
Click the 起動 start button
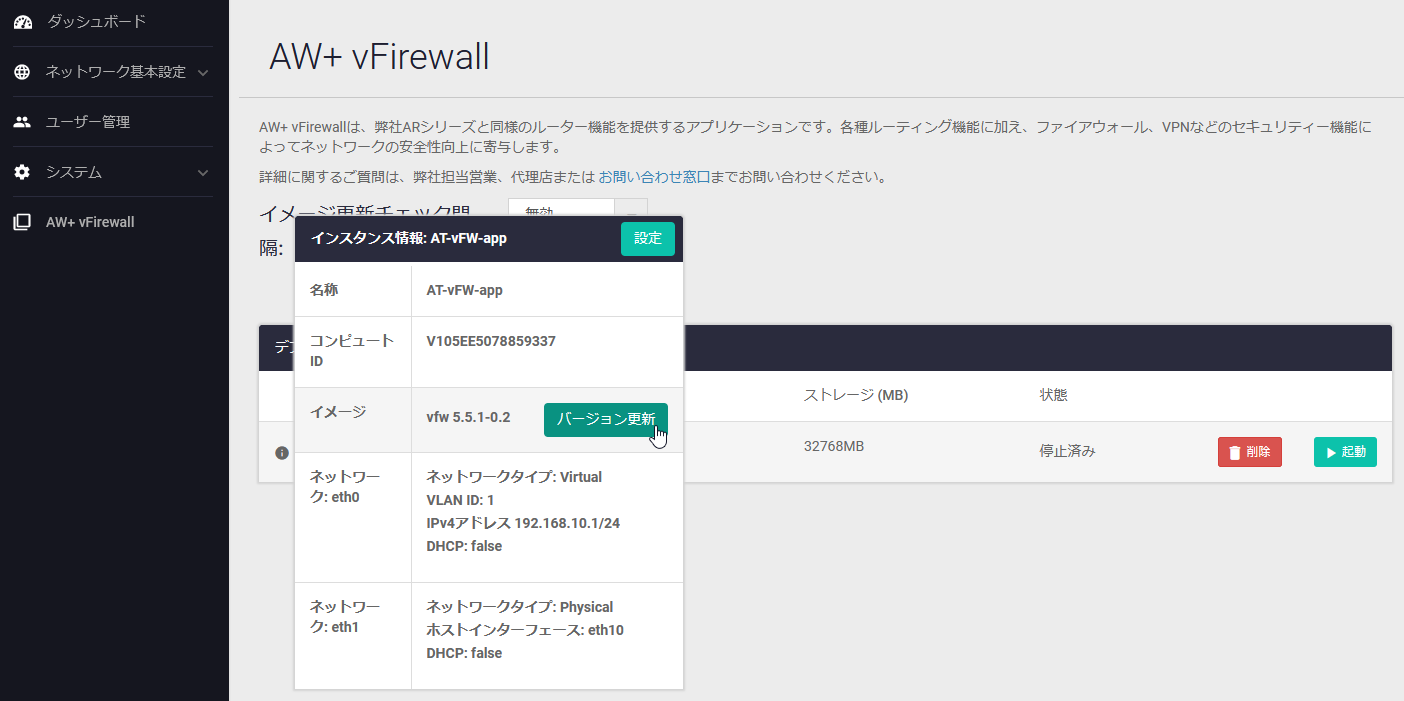(x=1345, y=452)
